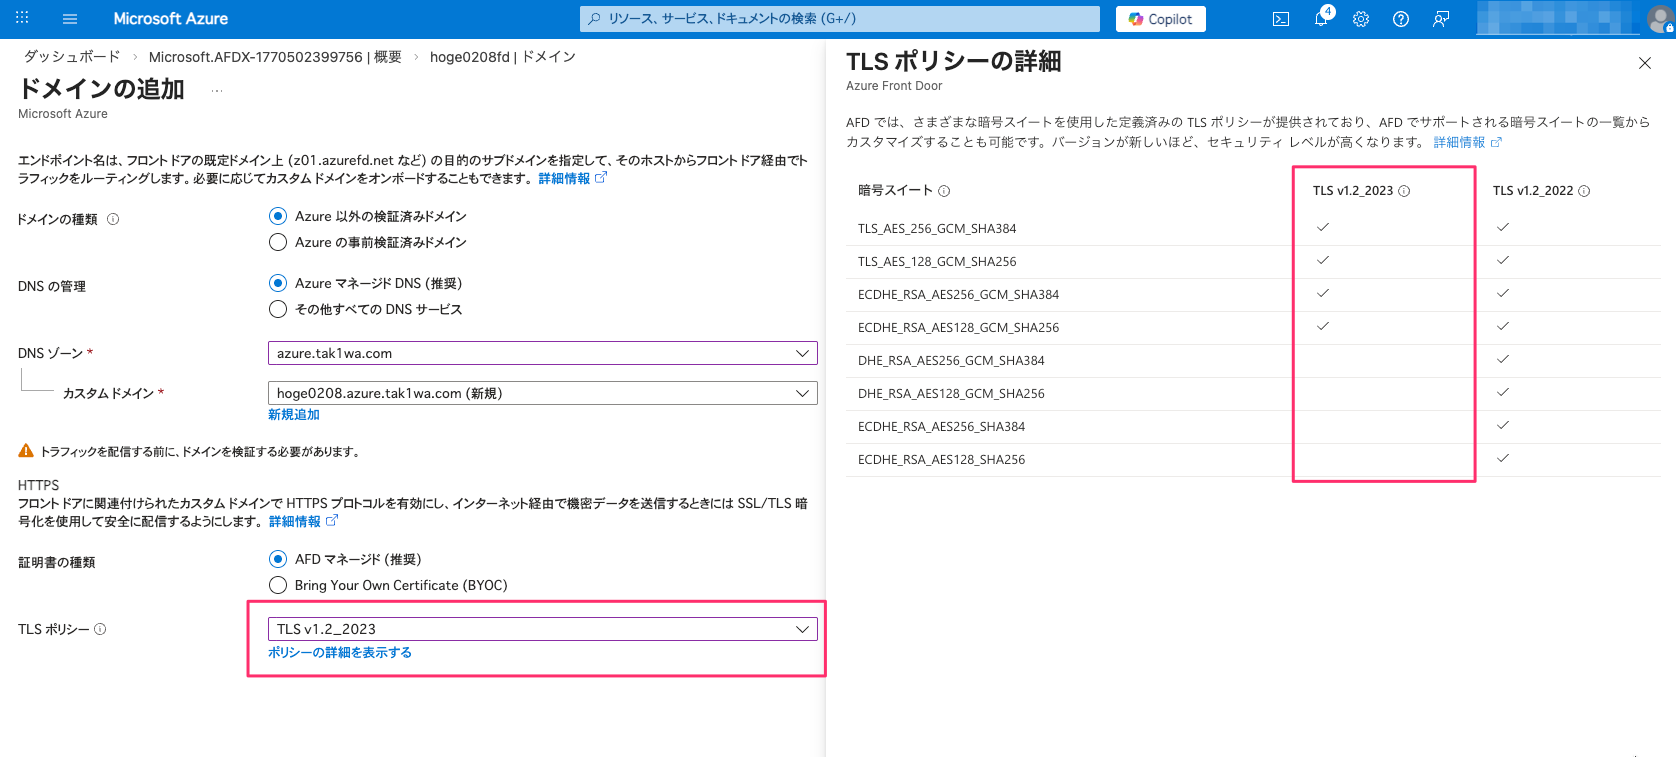
Task: Open the user account avatar
Action: pos(1661,19)
